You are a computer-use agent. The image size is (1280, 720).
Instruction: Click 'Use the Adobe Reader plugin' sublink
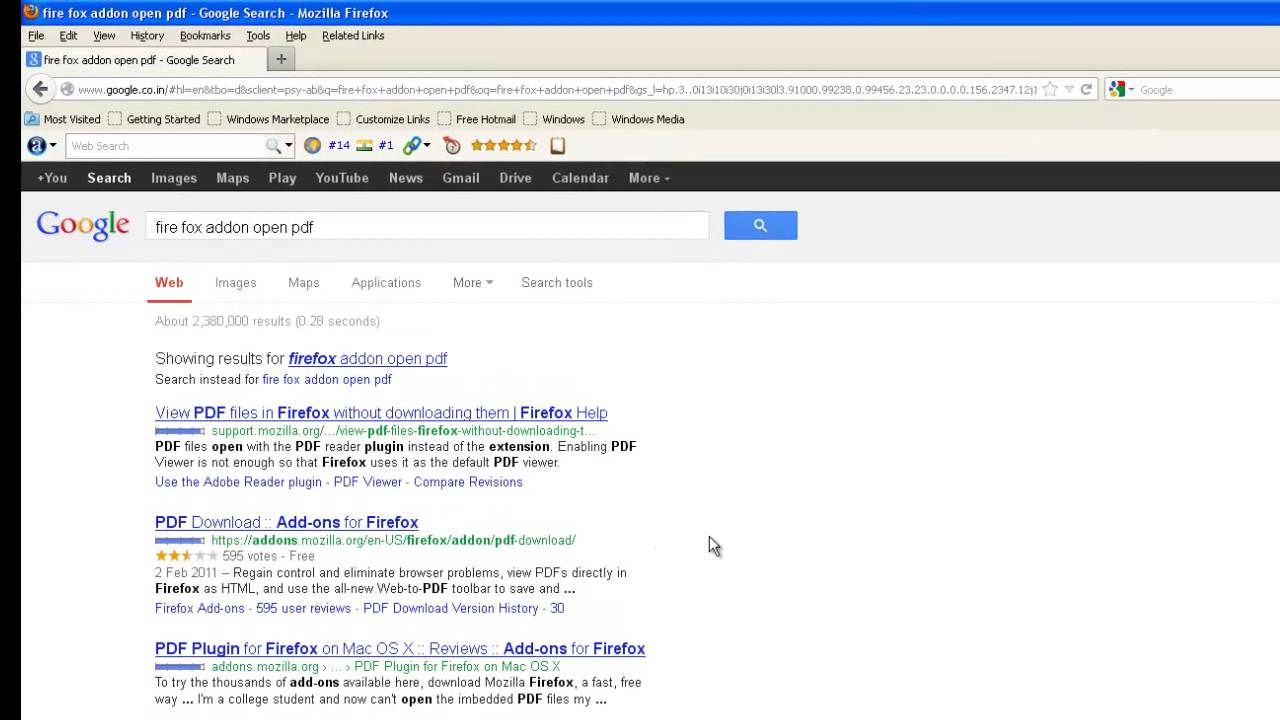click(238, 482)
